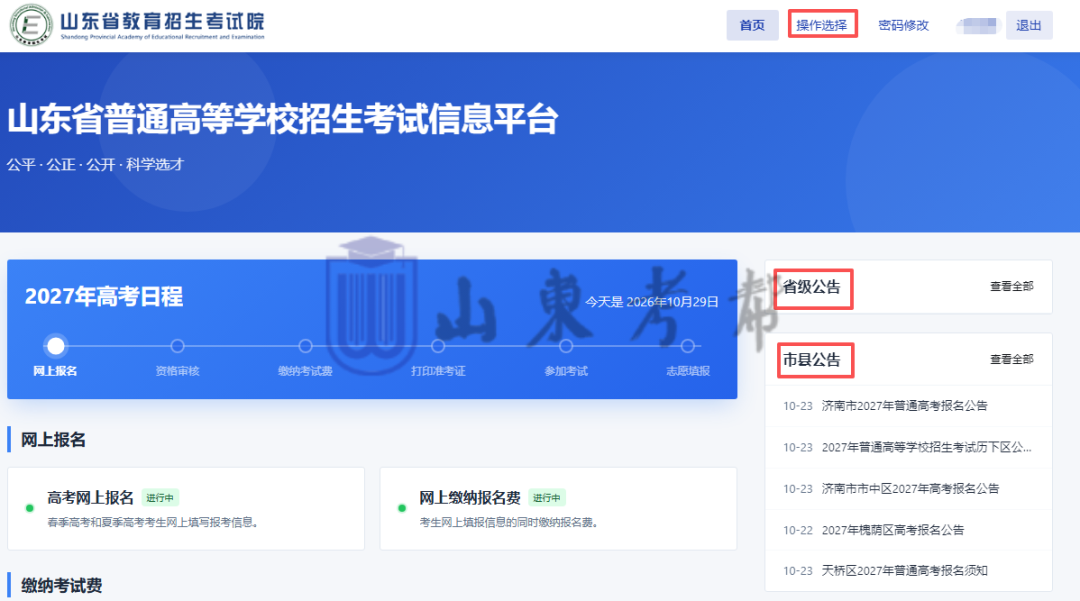Click the 省级公告 panel heading
This screenshot has height=601, width=1080.
coord(812,287)
